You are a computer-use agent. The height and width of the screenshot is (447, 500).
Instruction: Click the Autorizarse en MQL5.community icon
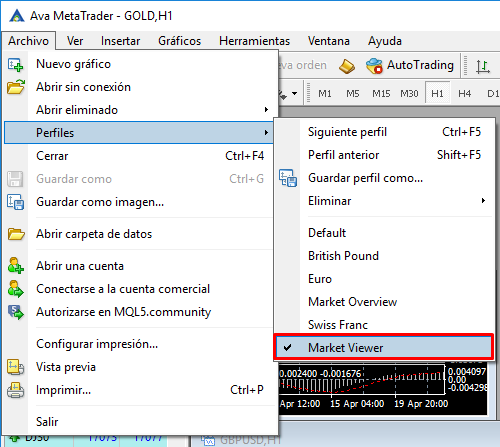15,312
